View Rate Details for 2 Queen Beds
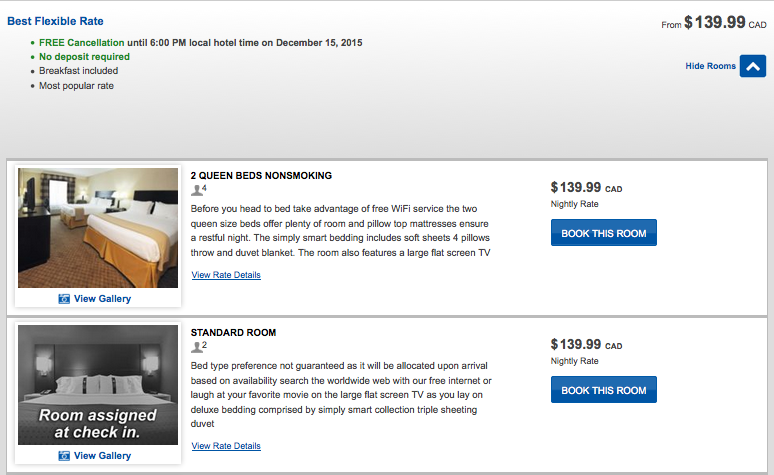The image size is (774, 475). click(226, 275)
